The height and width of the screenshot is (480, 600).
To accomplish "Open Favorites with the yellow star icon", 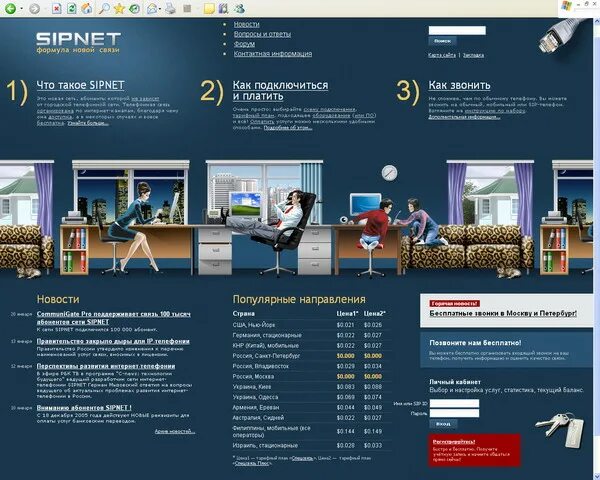I will click(x=119, y=8).
